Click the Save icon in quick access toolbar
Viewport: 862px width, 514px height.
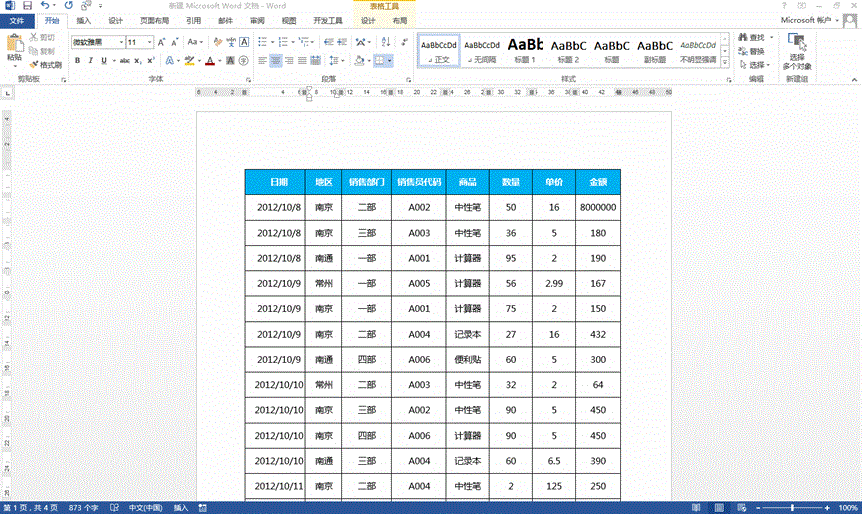point(27,6)
